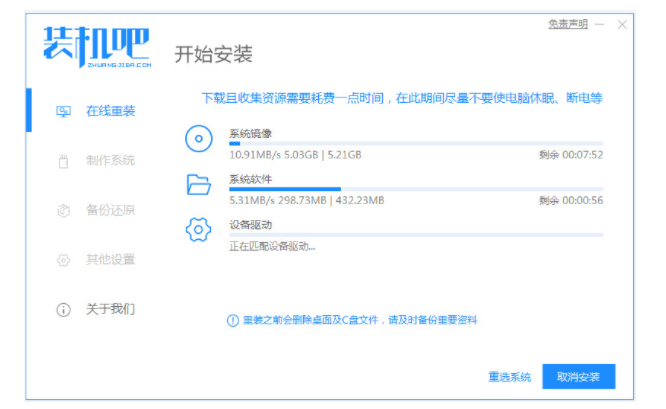
Task: Click the 在线重装 monitor icon
Action: (x=63, y=112)
